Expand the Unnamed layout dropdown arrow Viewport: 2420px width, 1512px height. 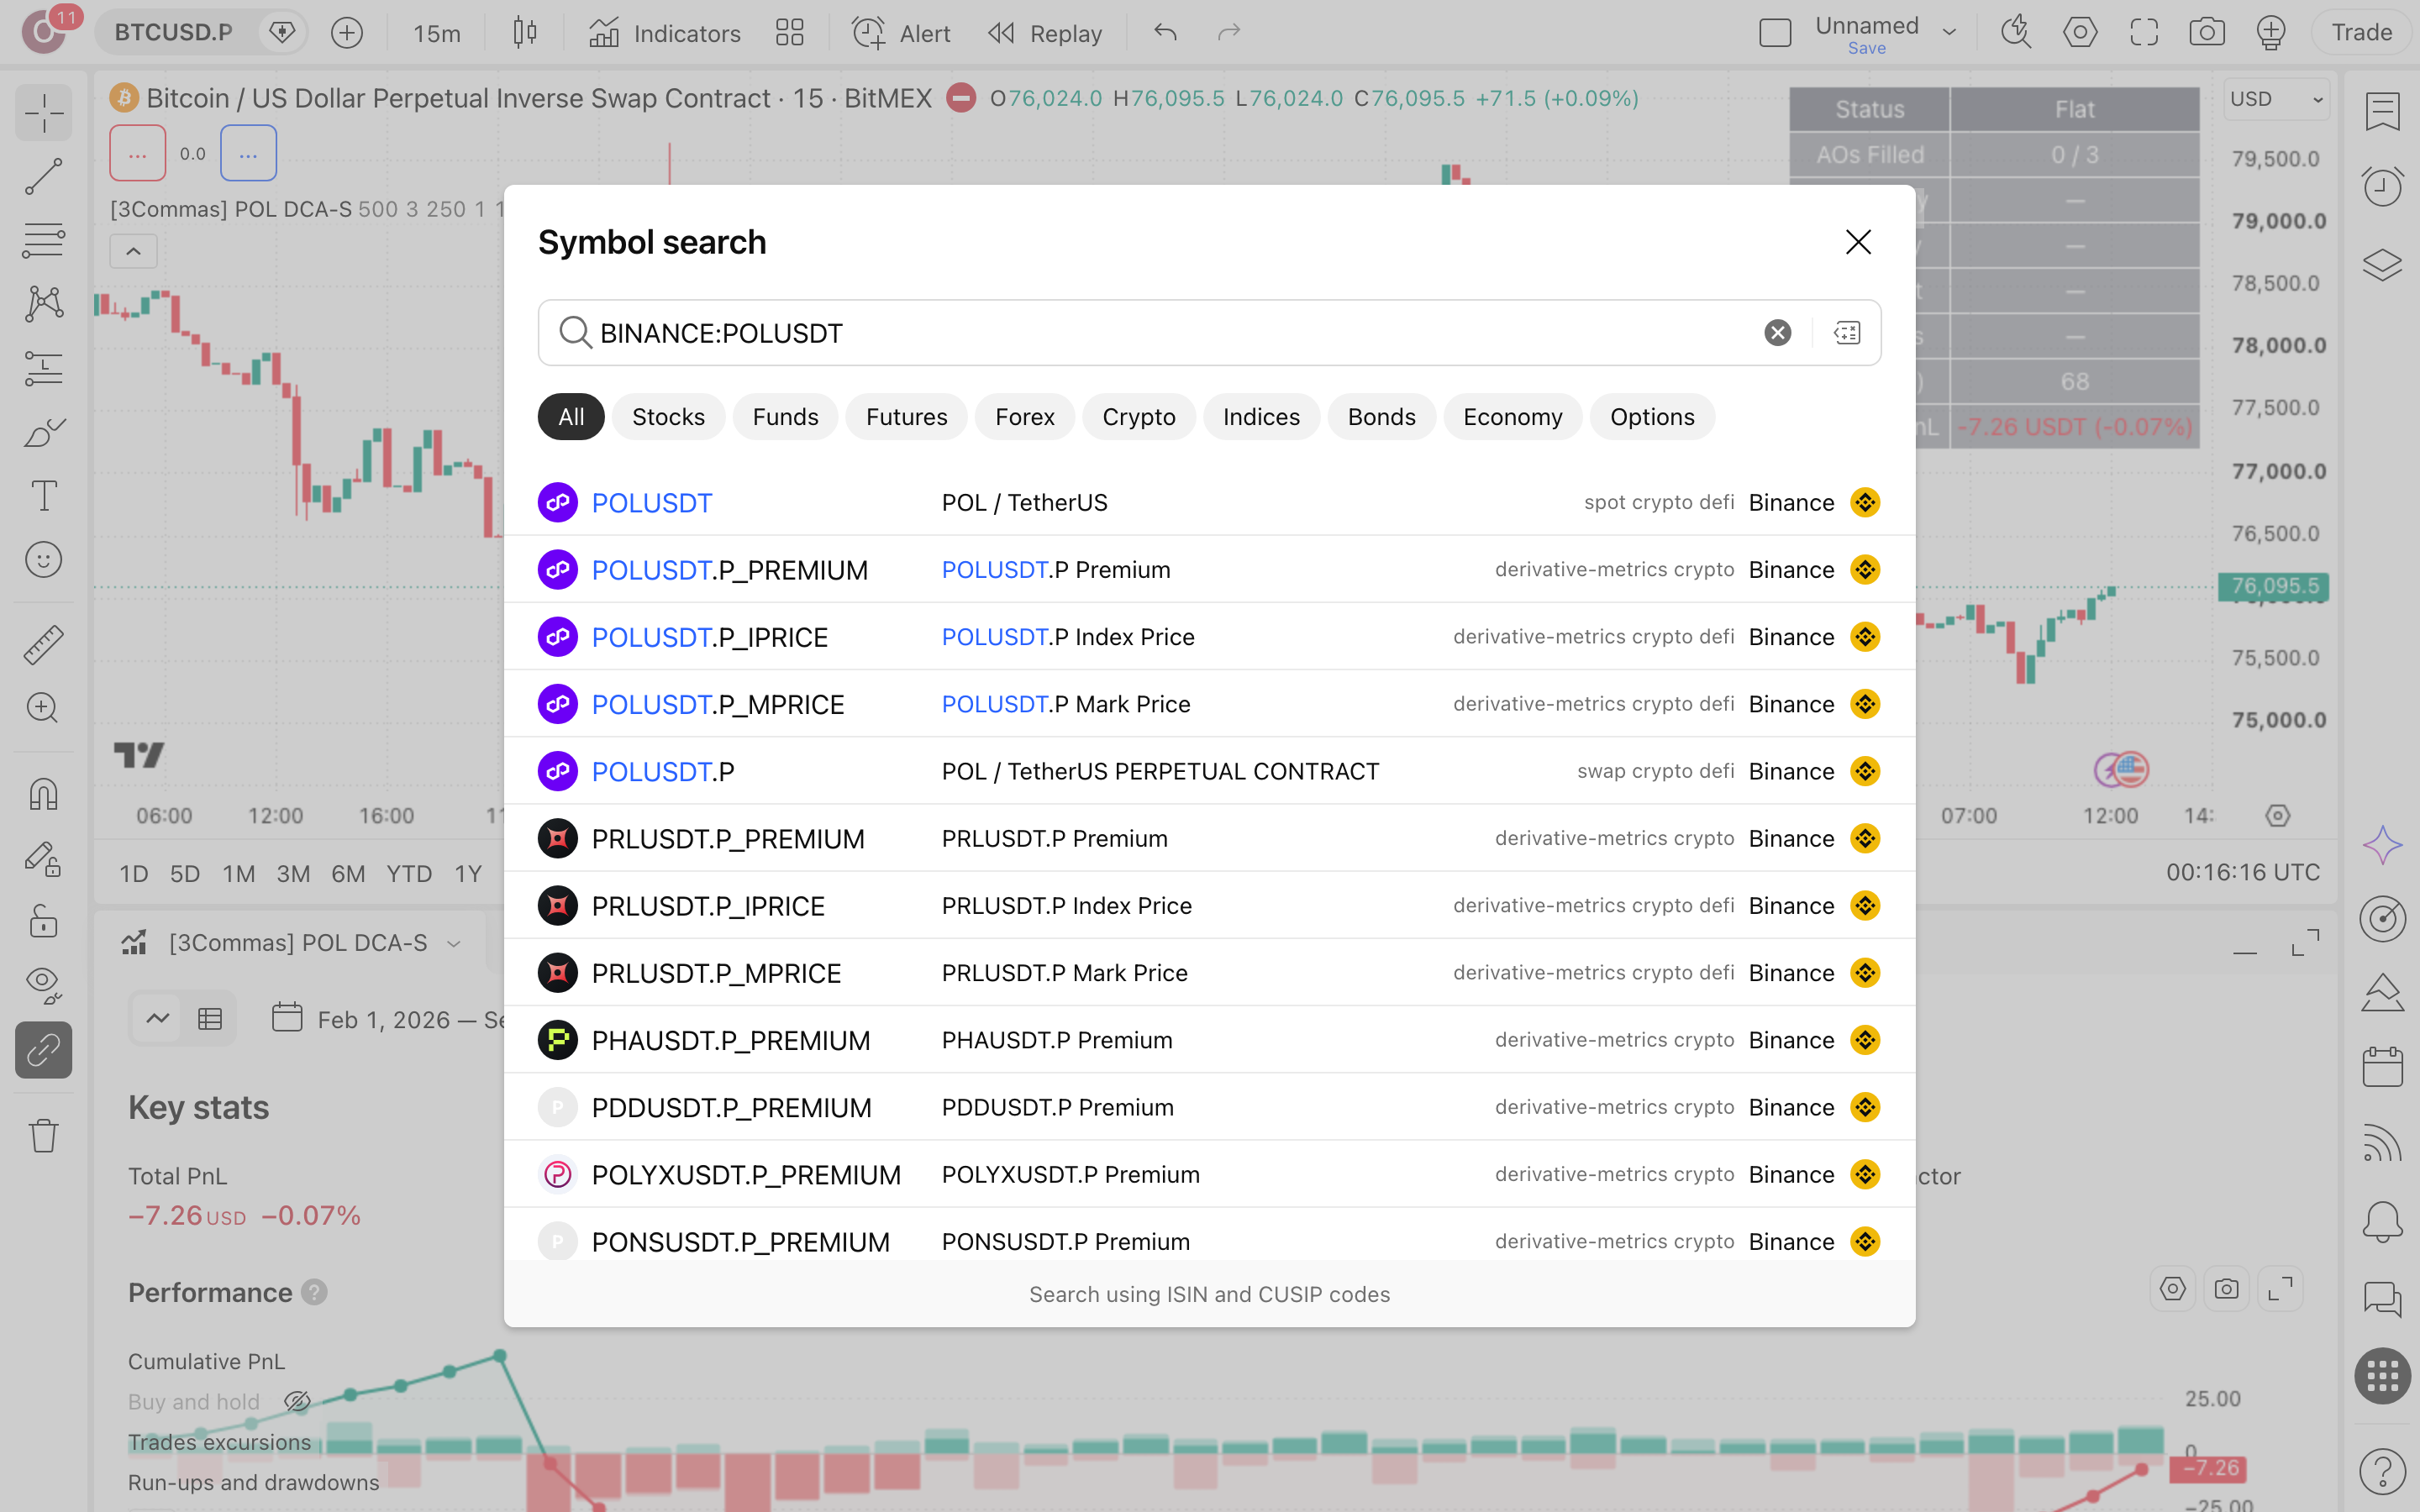coord(1949,32)
